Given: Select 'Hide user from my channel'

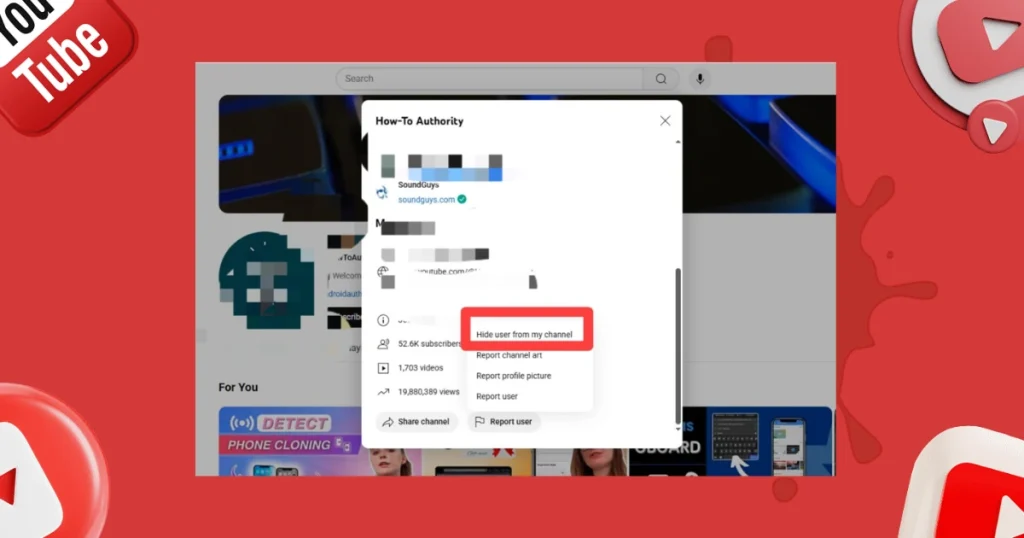Looking at the screenshot, I should (x=524, y=334).
